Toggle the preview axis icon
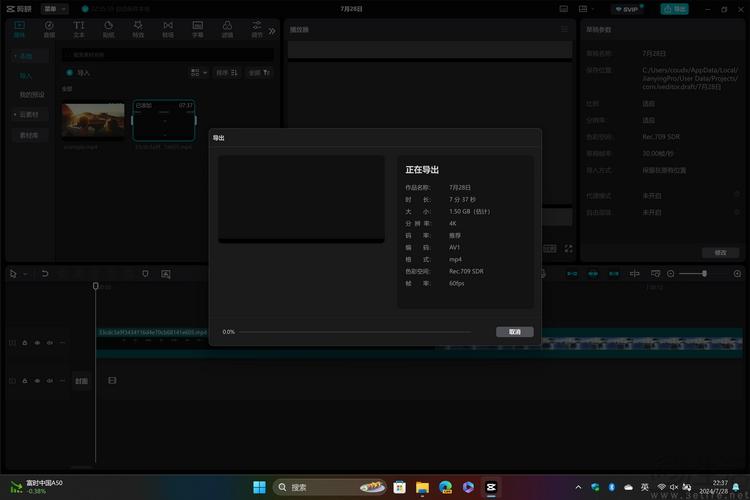This screenshot has height=500, width=750. tap(635, 274)
